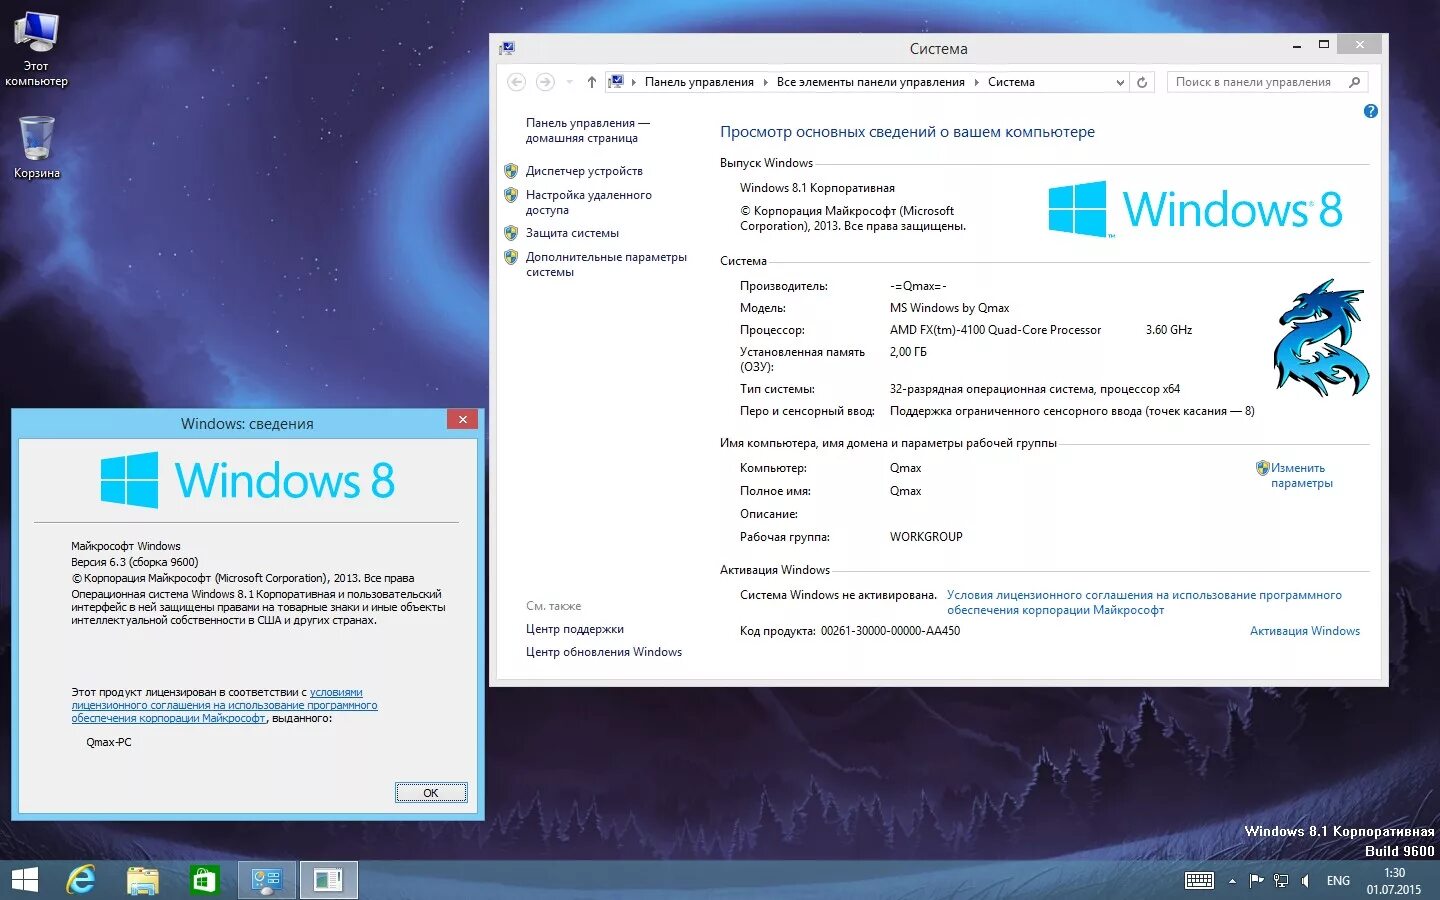Minimize the Система window
Viewport: 1440px width, 900px height.
pyautogui.click(x=1297, y=45)
